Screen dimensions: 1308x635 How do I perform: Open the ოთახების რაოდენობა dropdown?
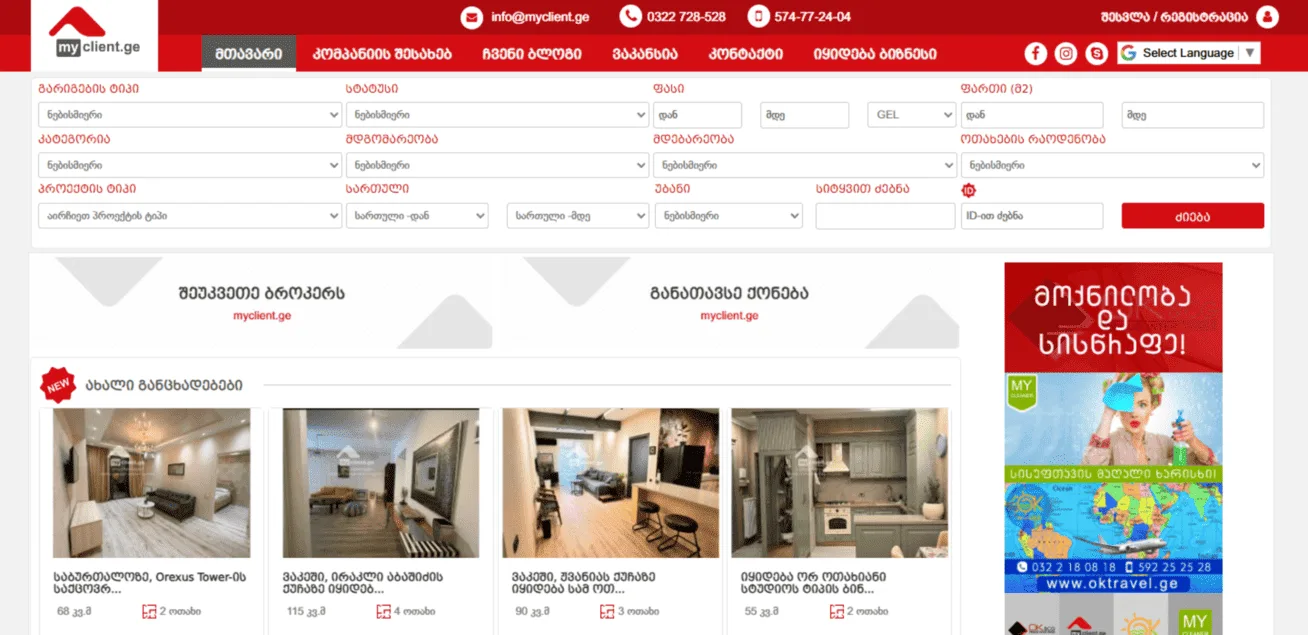click(x=1112, y=165)
